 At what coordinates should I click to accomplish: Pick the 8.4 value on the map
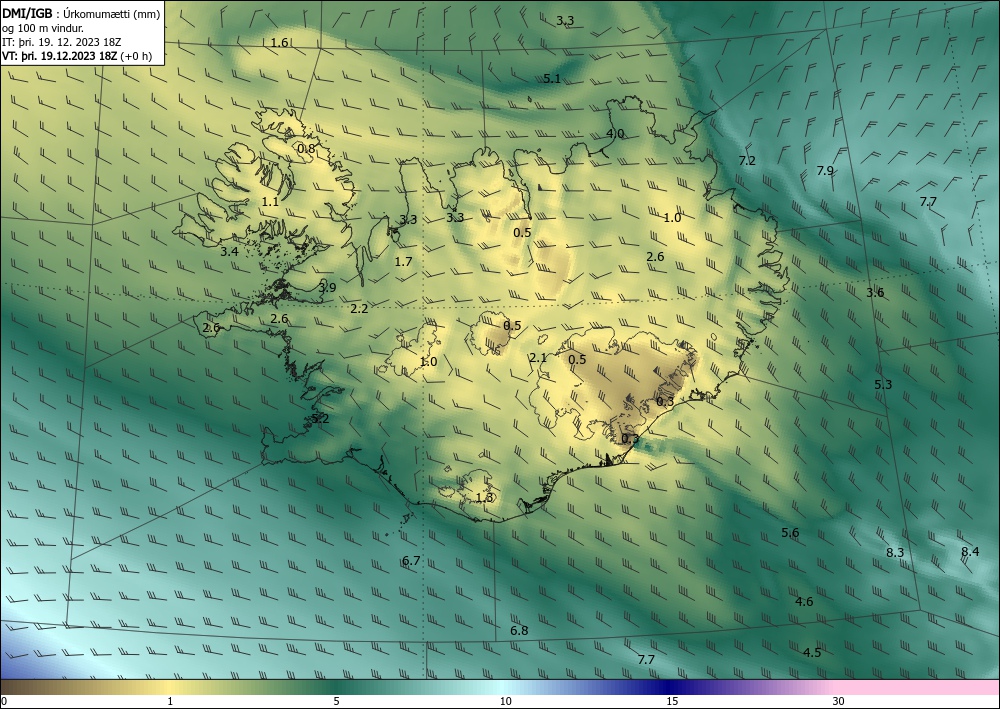(970, 552)
